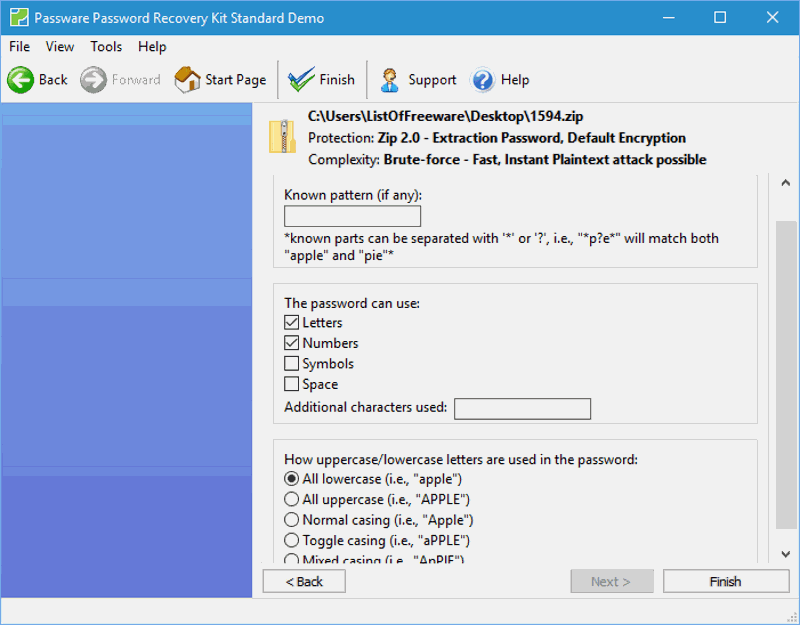Open the File menu

click(x=19, y=46)
